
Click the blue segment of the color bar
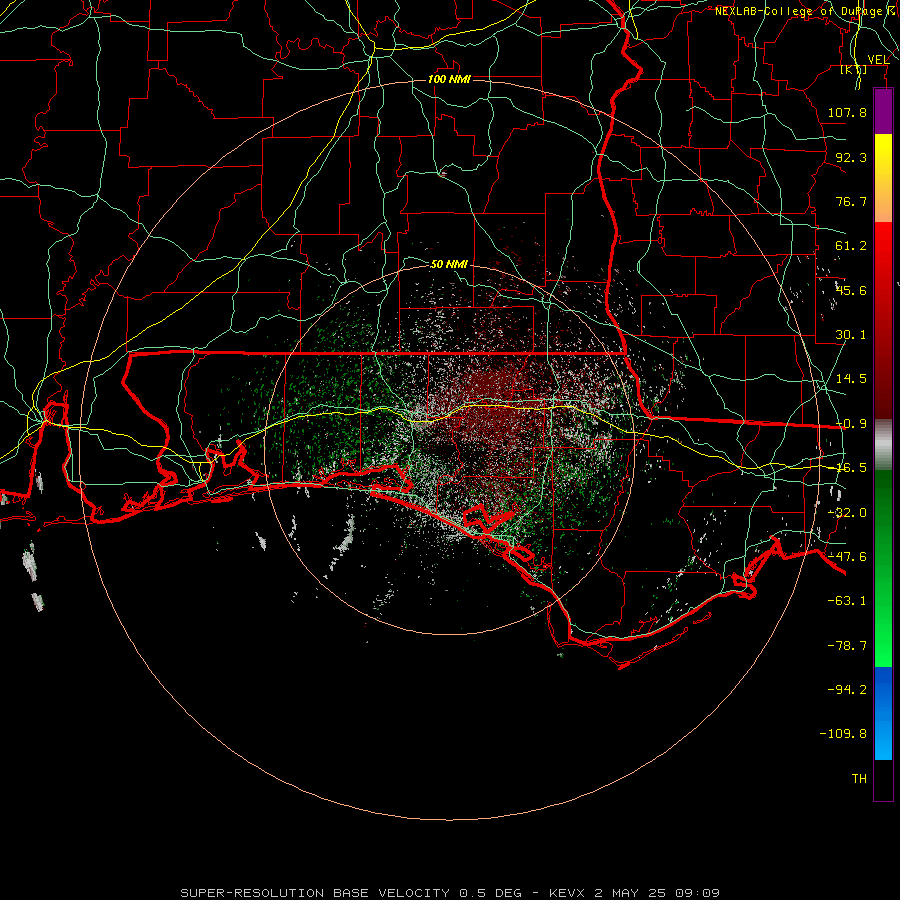point(883,713)
